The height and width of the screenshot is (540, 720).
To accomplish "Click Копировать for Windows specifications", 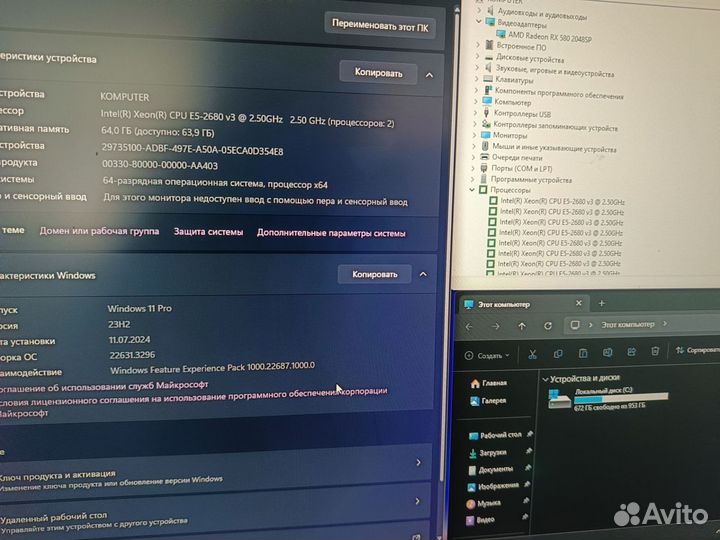I will (x=375, y=274).
